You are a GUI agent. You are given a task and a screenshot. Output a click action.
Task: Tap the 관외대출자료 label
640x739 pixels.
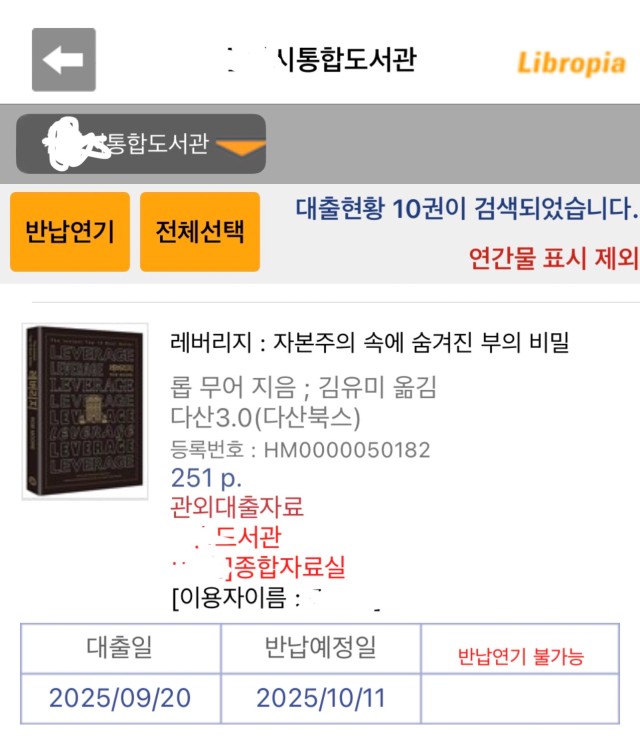tap(237, 508)
